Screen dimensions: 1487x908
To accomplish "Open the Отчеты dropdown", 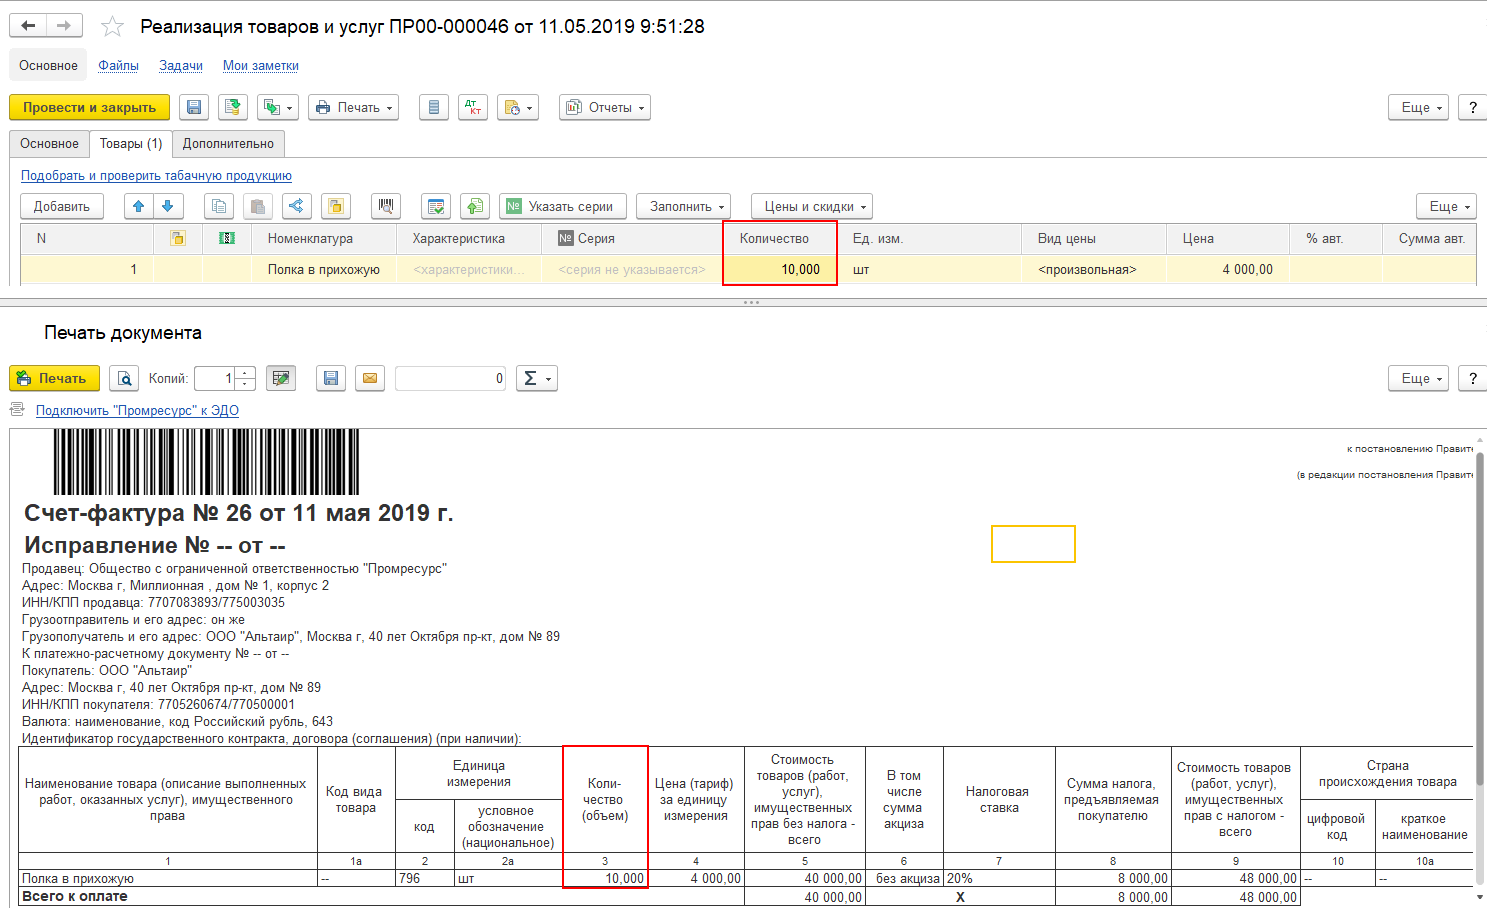I will pyautogui.click(x=605, y=107).
